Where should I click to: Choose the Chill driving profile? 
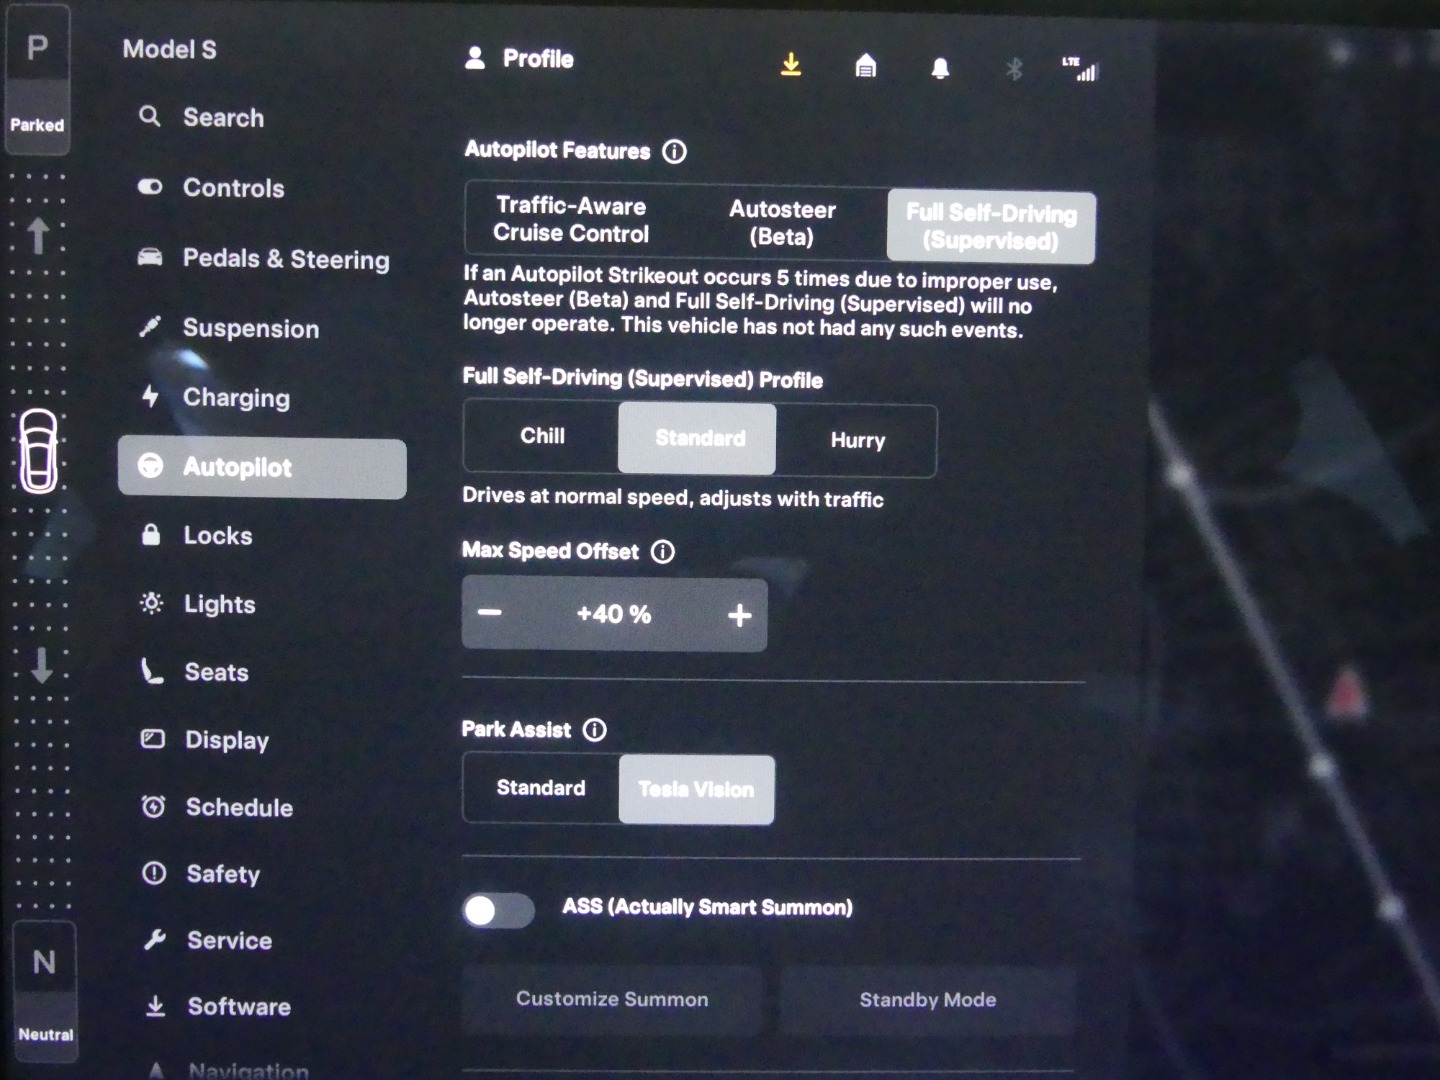click(x=542, y=436)
